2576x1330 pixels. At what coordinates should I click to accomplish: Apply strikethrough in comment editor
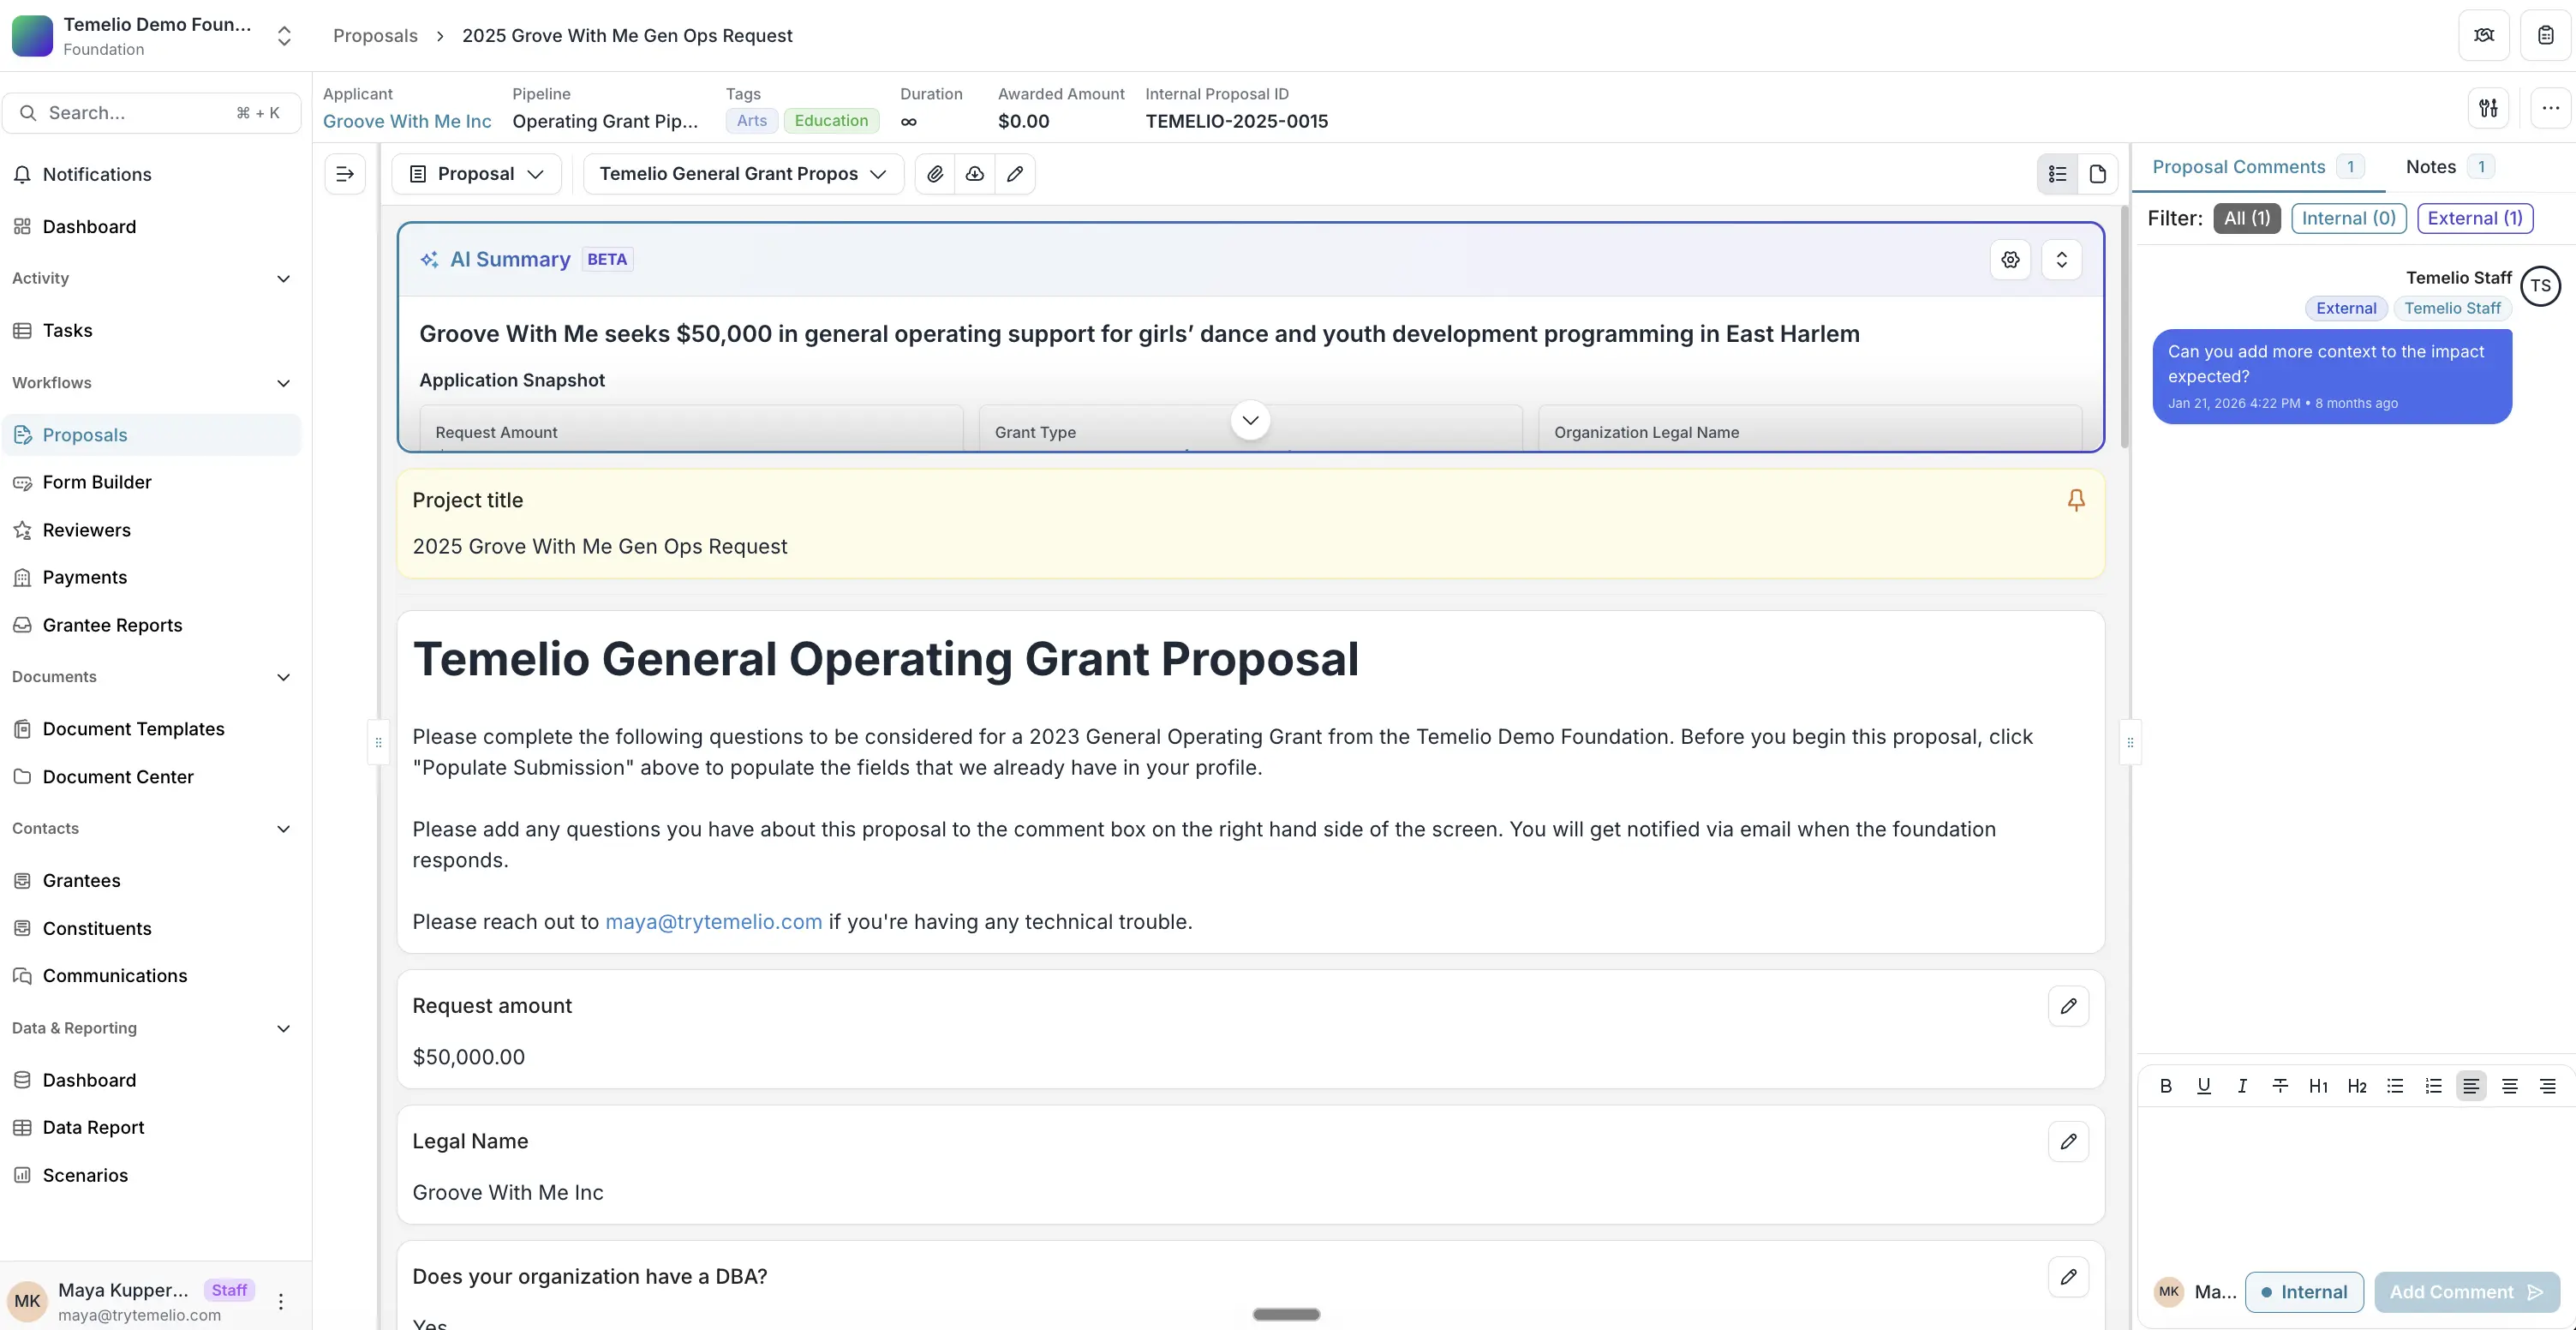2280,1086
